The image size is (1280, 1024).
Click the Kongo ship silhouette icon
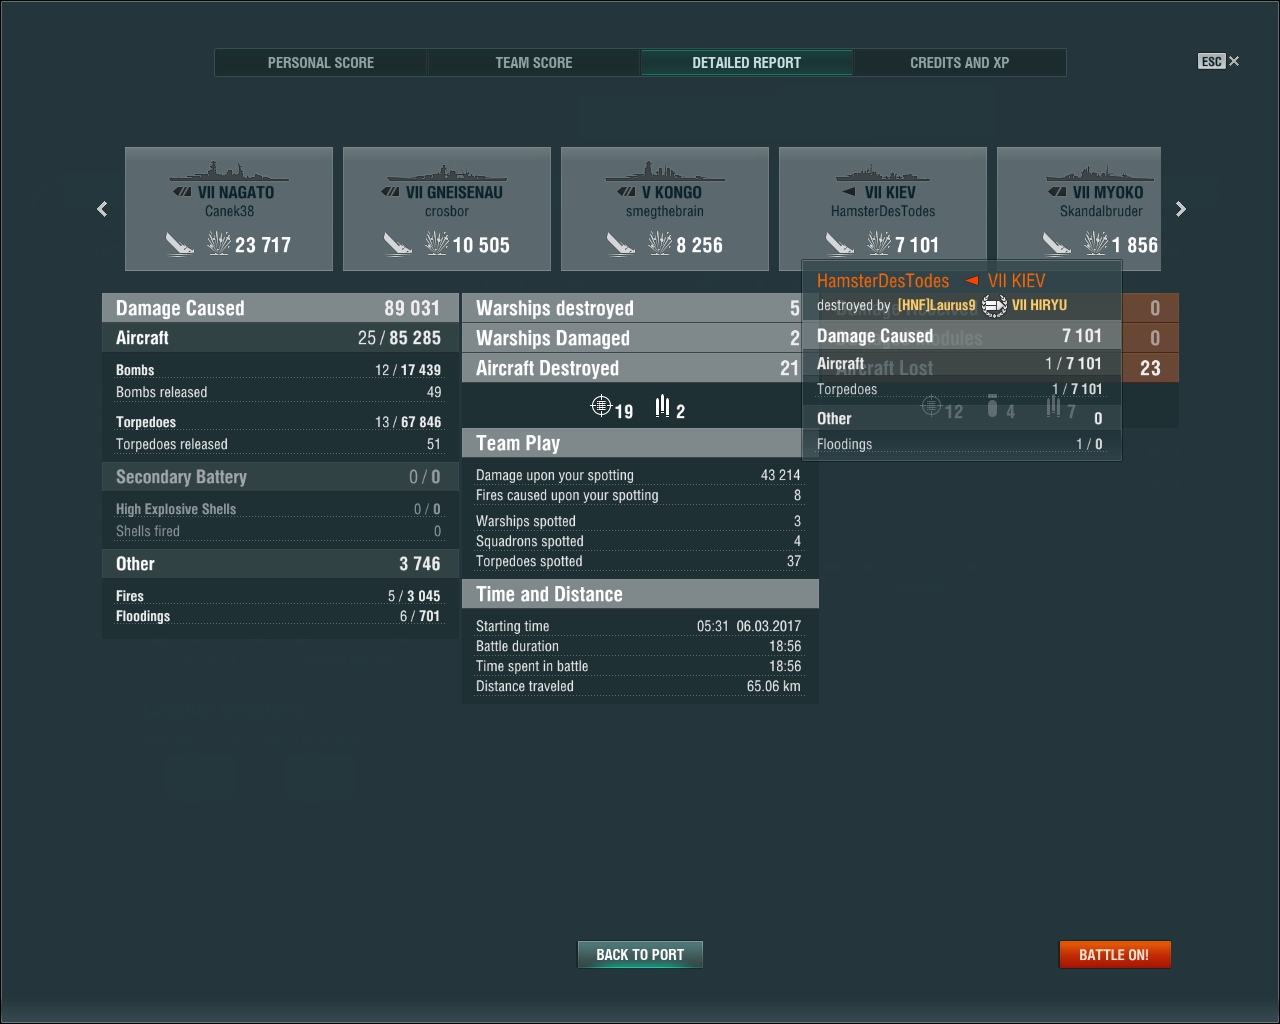tap(665, 170)
